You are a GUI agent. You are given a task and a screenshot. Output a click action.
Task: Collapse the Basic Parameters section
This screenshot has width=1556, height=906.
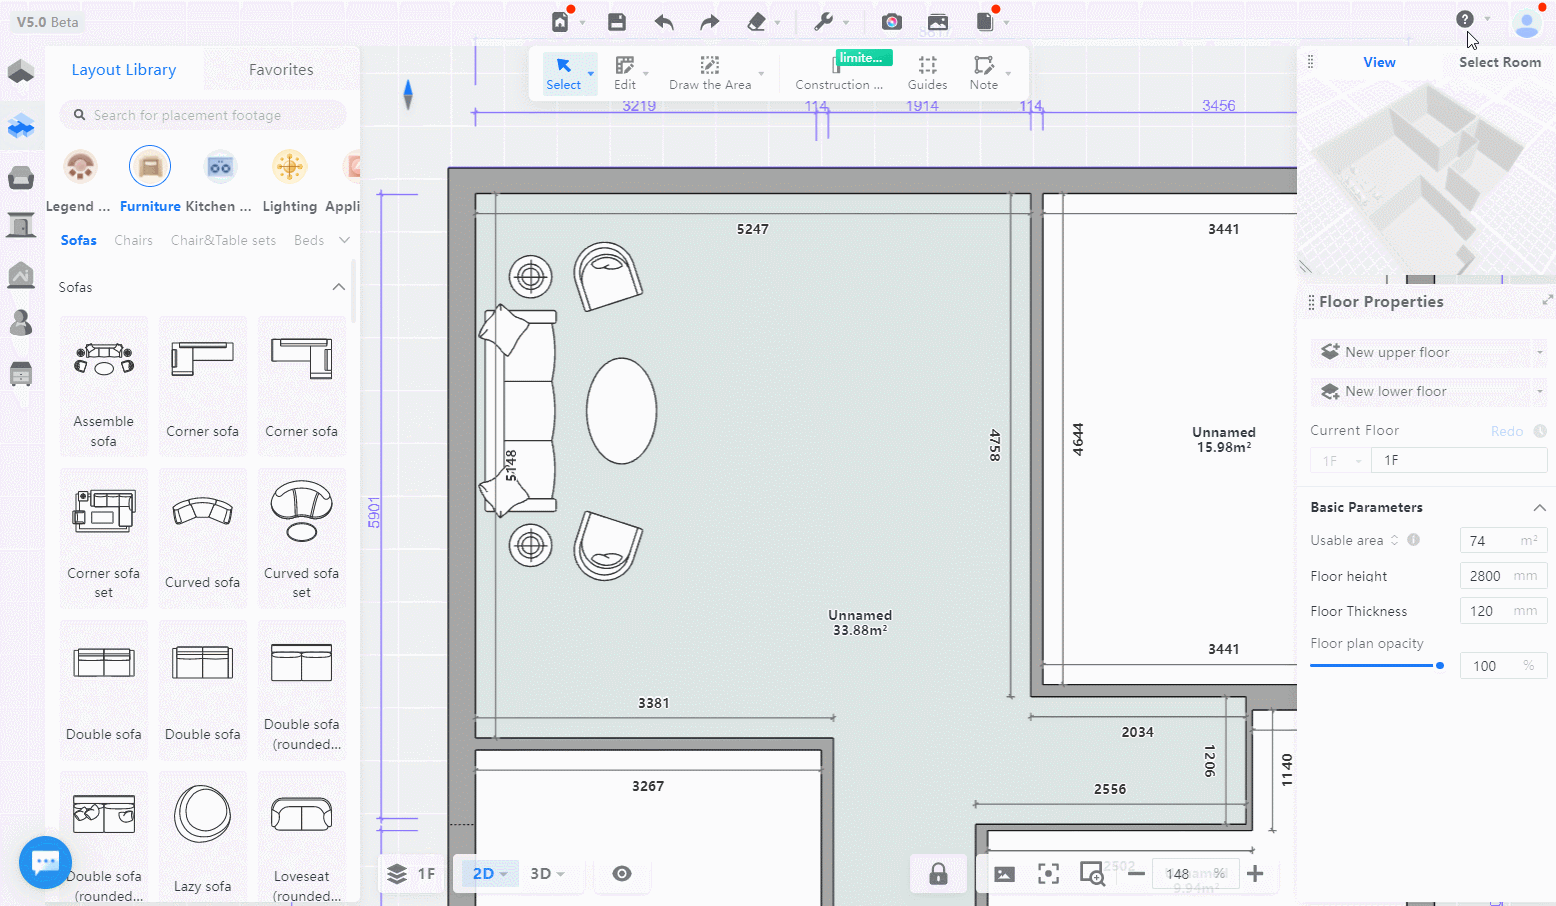(x=1539, y=507)
